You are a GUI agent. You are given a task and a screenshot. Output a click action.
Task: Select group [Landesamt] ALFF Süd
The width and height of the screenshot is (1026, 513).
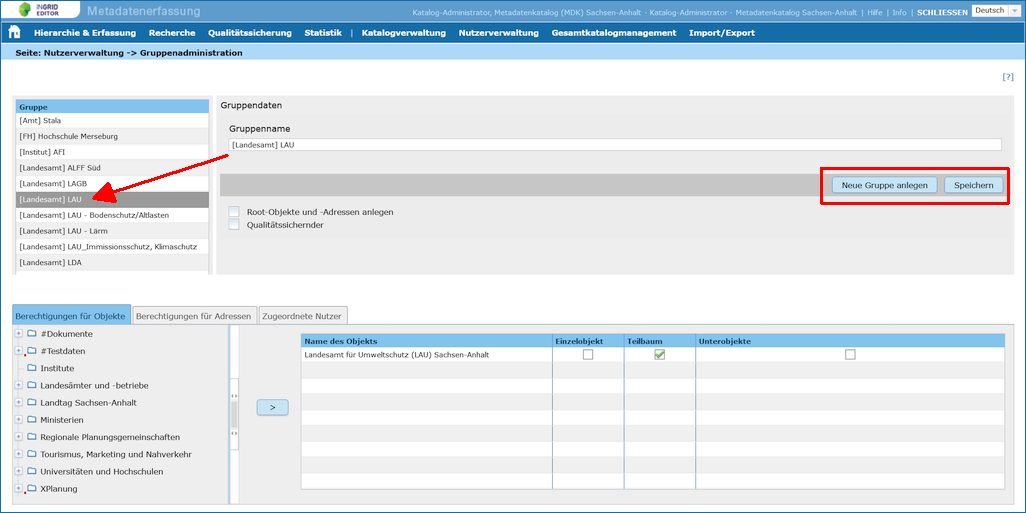[x=112, y=168]
